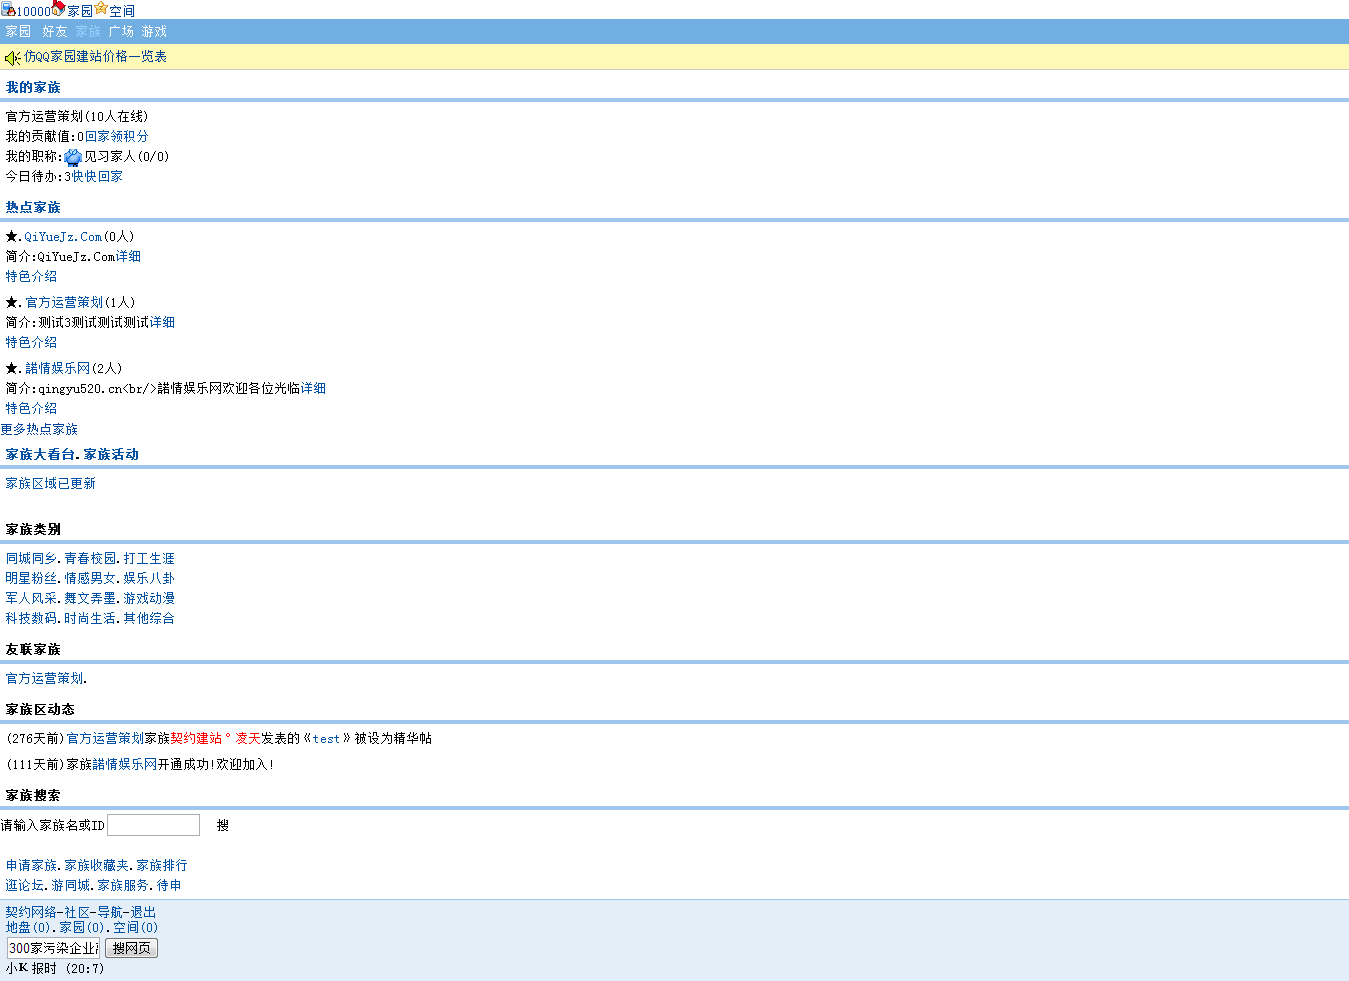
Task: Open the 青春校园 category
Action: [90, 559]
